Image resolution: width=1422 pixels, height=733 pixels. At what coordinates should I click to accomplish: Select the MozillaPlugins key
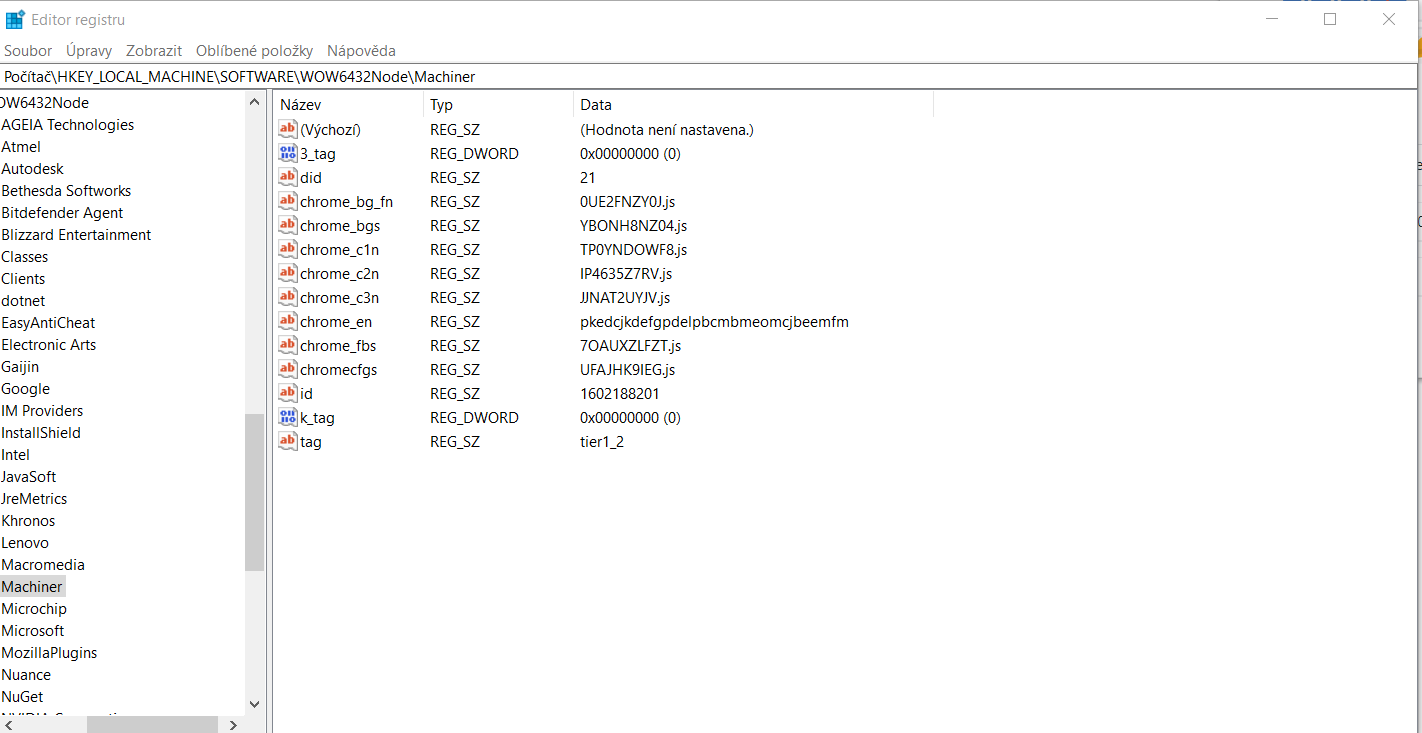click(x=49, y=653)
